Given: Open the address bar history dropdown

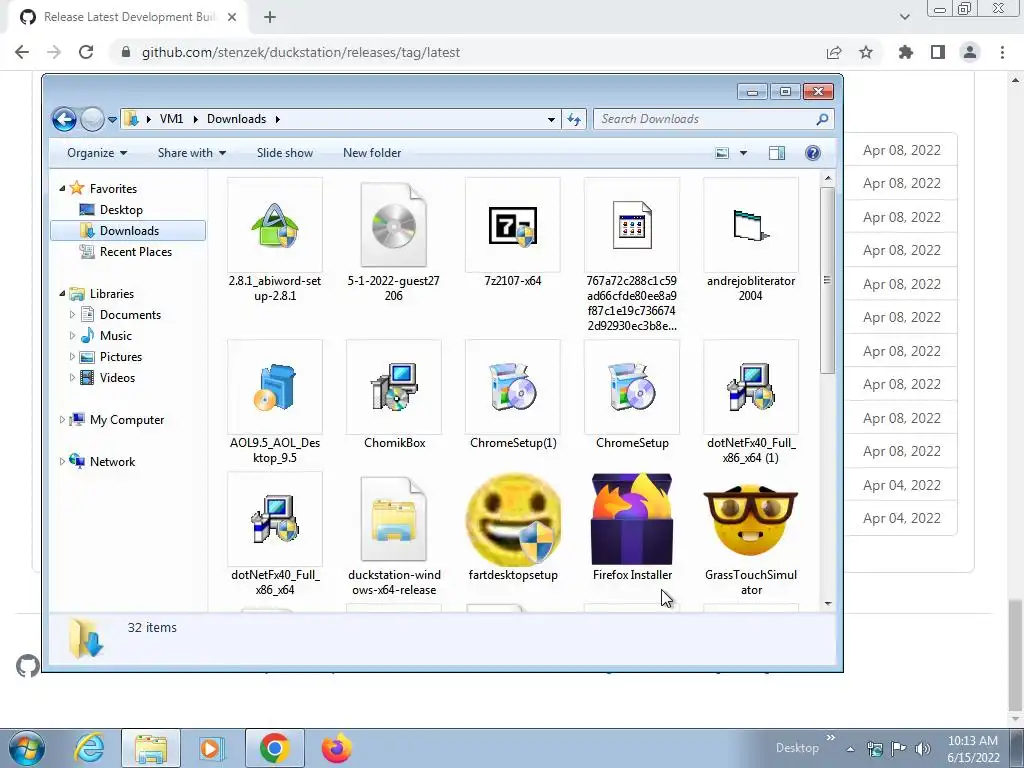Looking at the screenshot, I should click(551, 119).
